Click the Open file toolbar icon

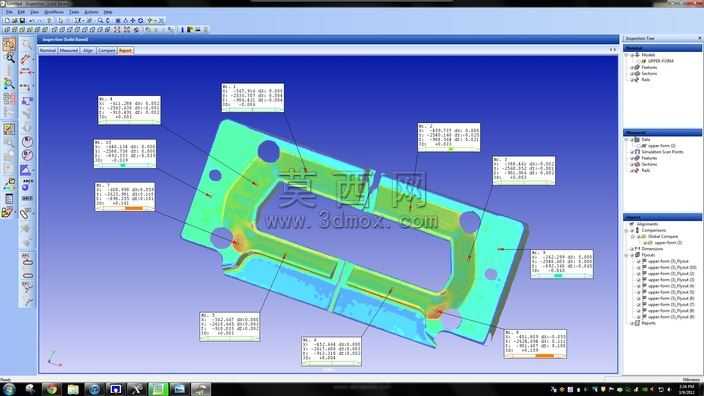(14, 21)
